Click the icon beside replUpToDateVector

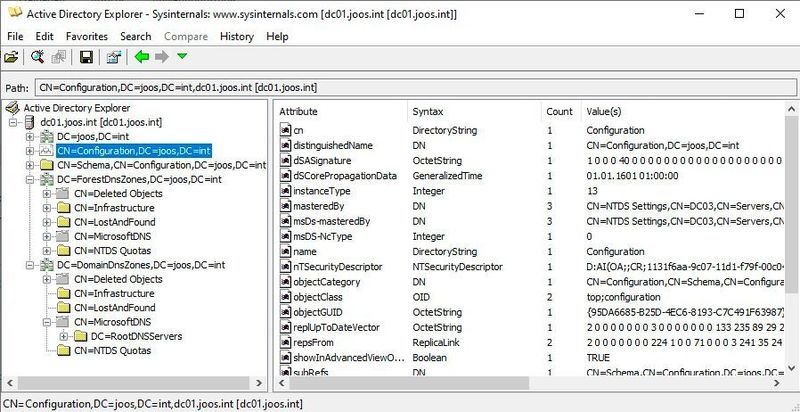click(x=285, y=327)
